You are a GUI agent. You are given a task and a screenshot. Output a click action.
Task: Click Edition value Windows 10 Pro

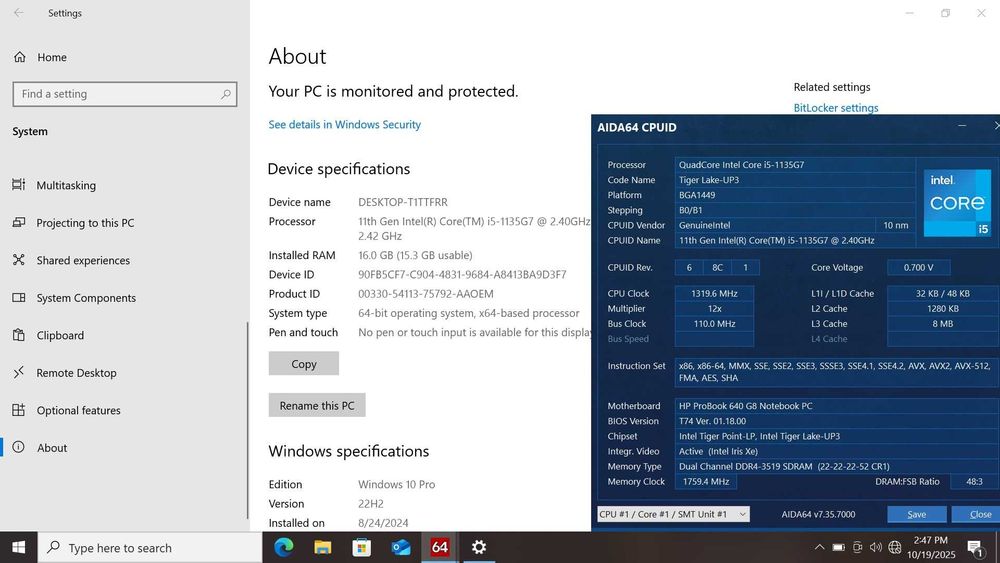pos(396,485)
